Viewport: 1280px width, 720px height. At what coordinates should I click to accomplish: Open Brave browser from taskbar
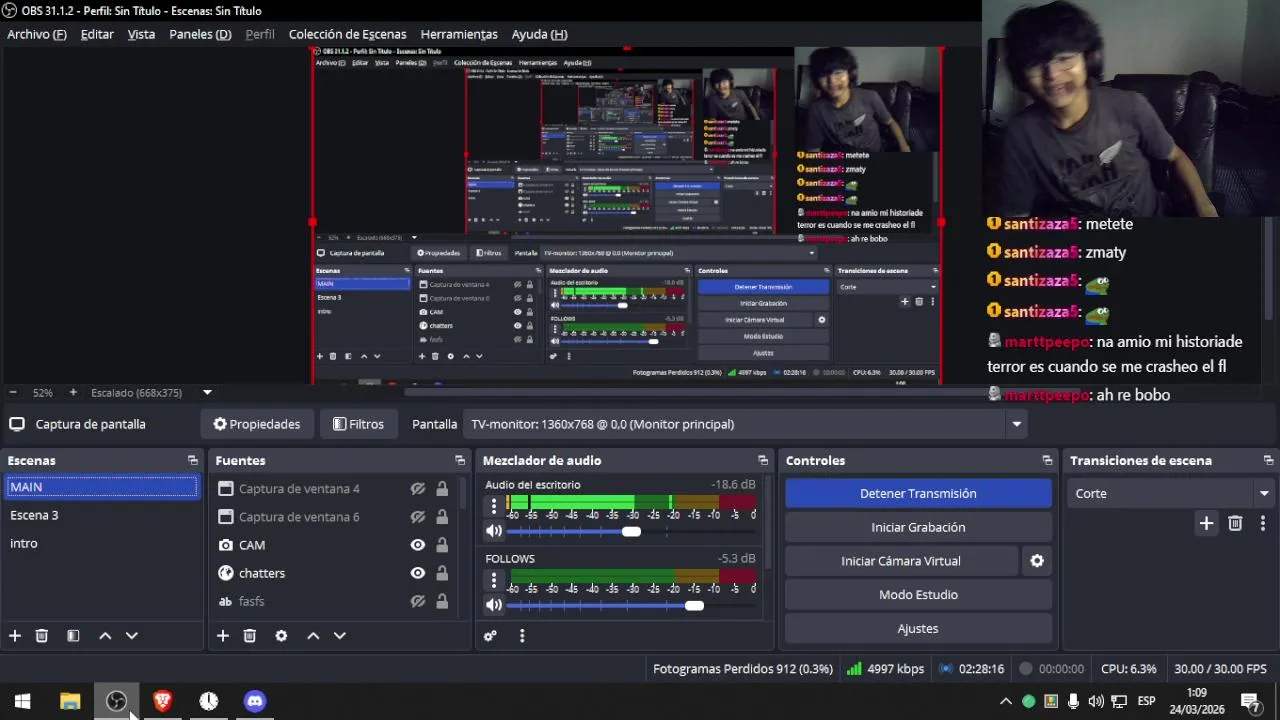click(162, 701)
